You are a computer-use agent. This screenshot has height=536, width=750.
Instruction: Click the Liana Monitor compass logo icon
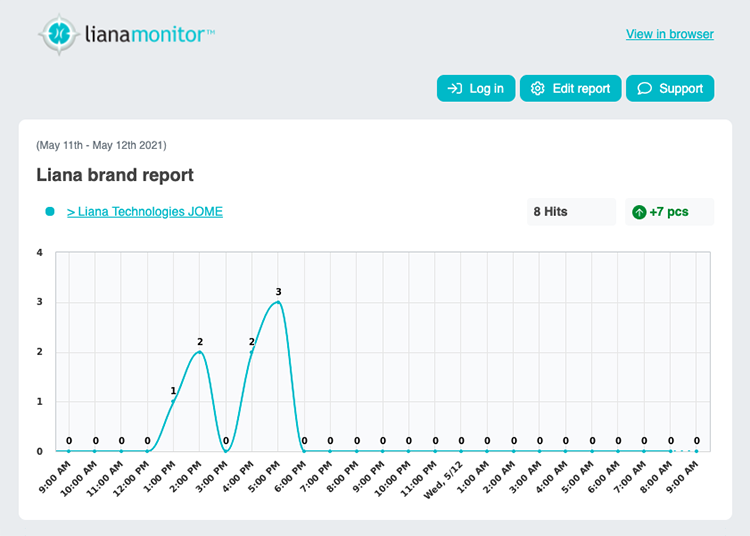click(x=58, y=33)
